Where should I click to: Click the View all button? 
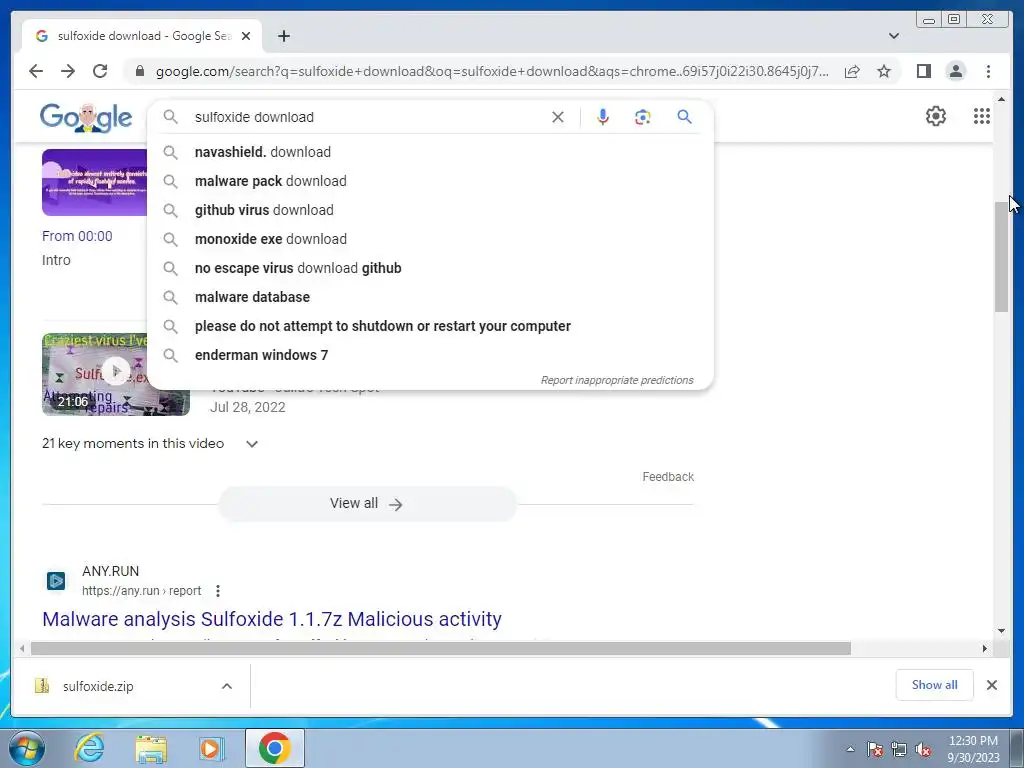[367, 504]
